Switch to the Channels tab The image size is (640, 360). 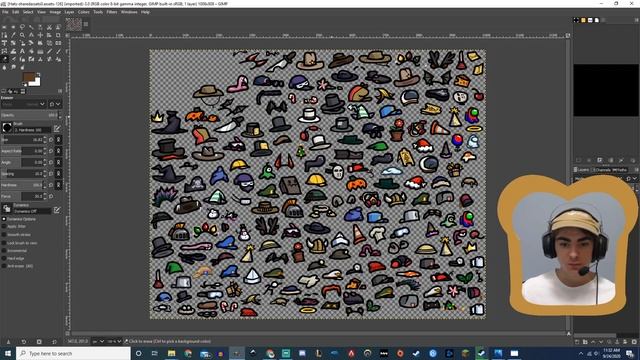pyautogui.click(x=602, y=170)
